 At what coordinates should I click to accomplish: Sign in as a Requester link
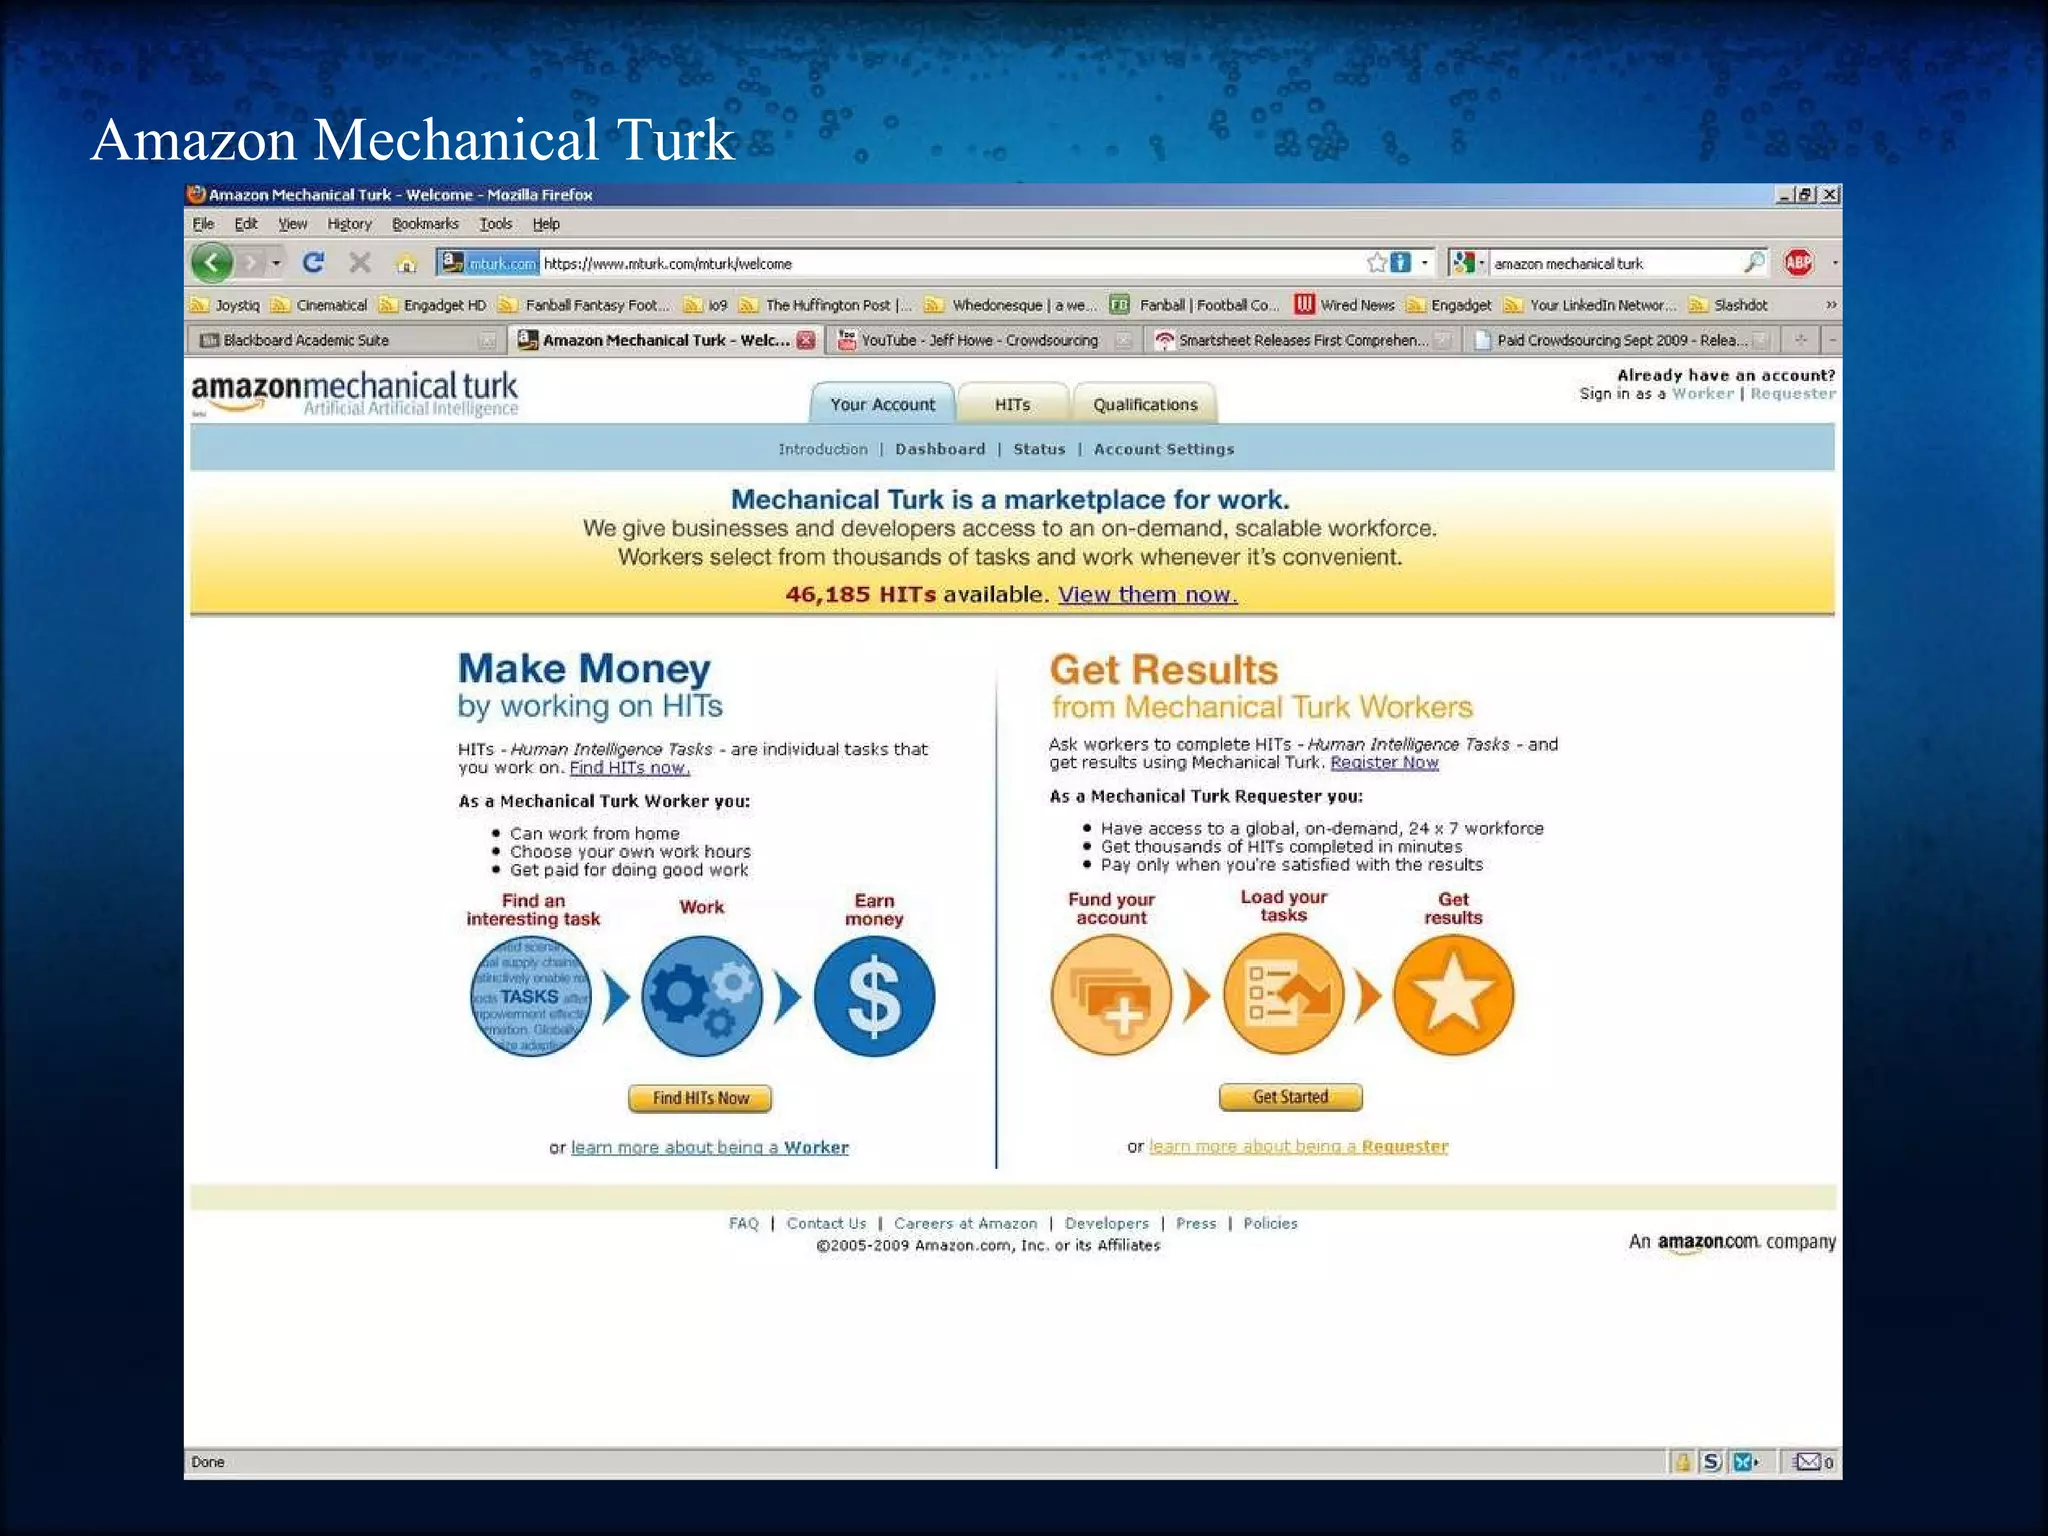1792,393
